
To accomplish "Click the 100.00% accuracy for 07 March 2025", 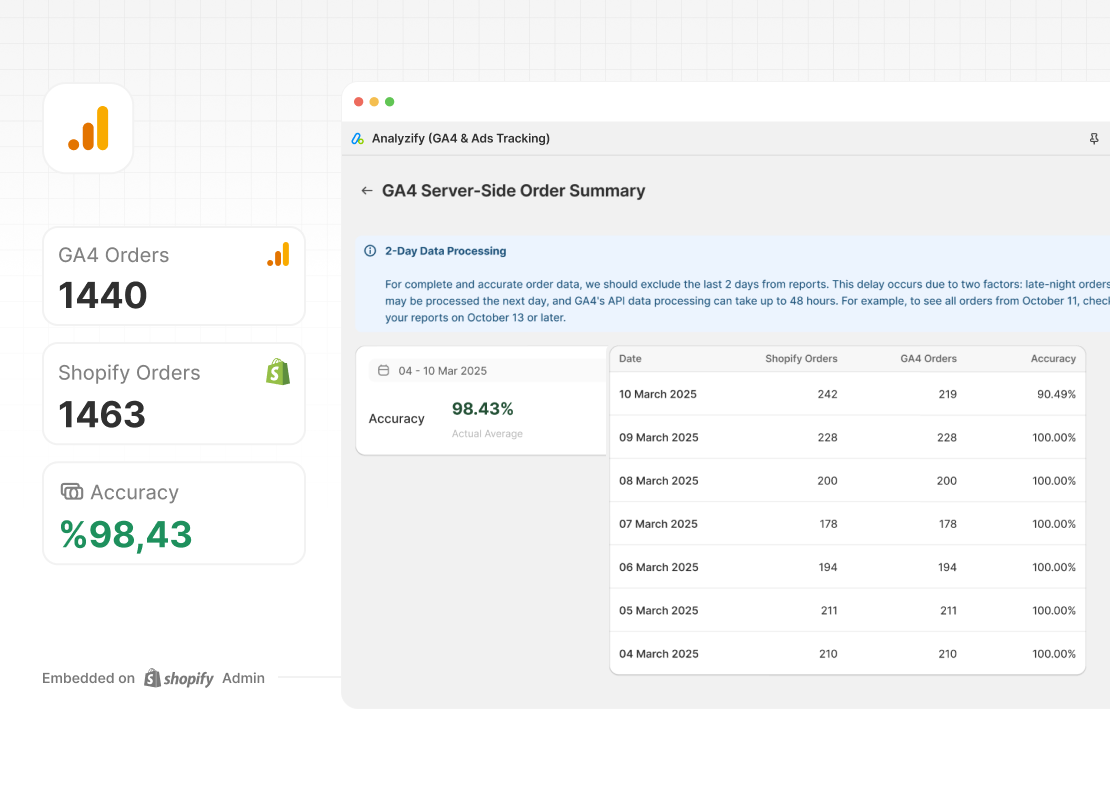I will click(x=1054, y=524).
